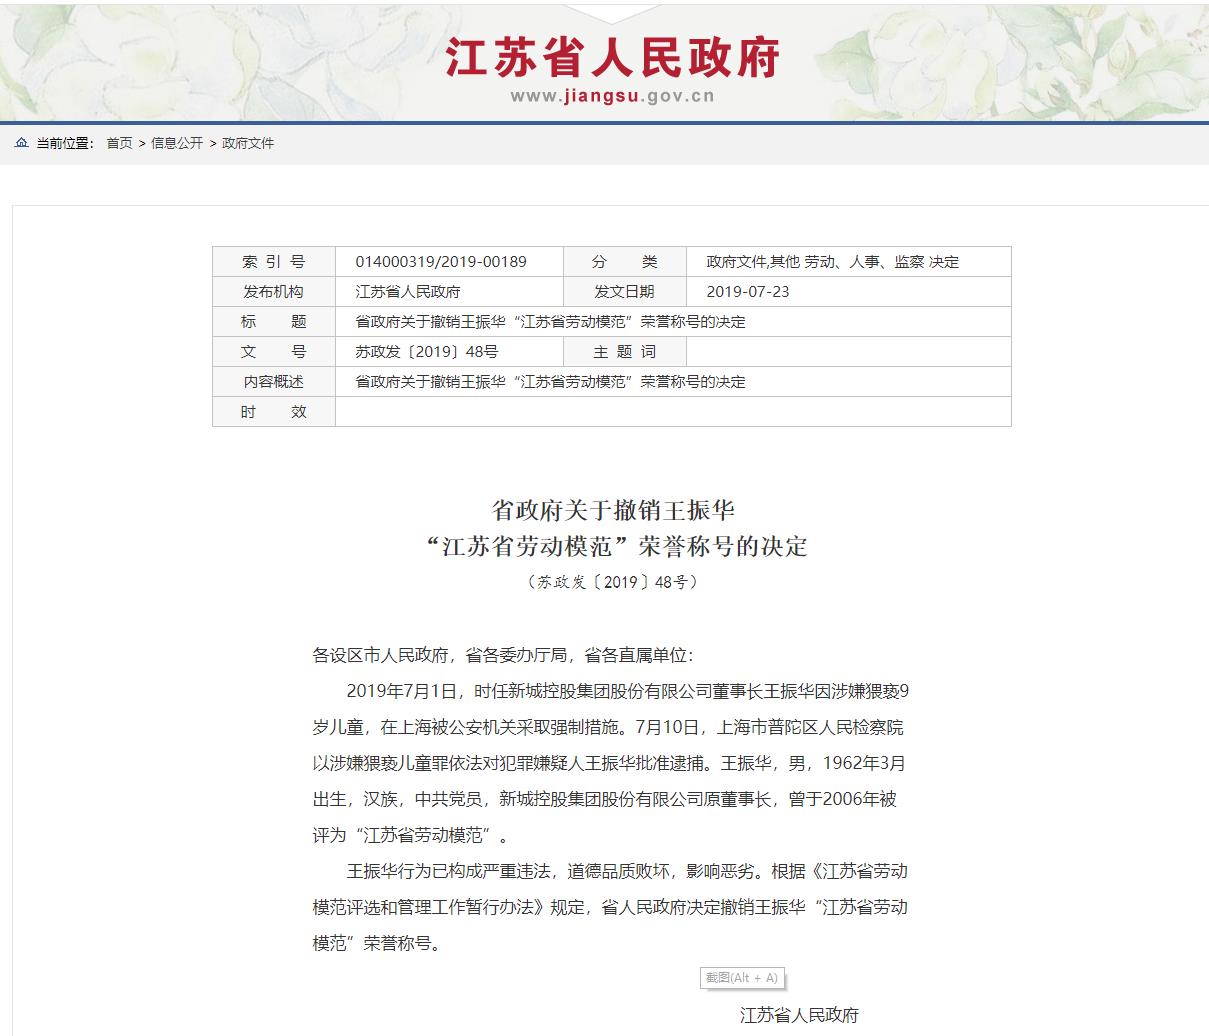Click the italic 苏政发〔2019〕48号 under the heading

[x=612, y=582]
